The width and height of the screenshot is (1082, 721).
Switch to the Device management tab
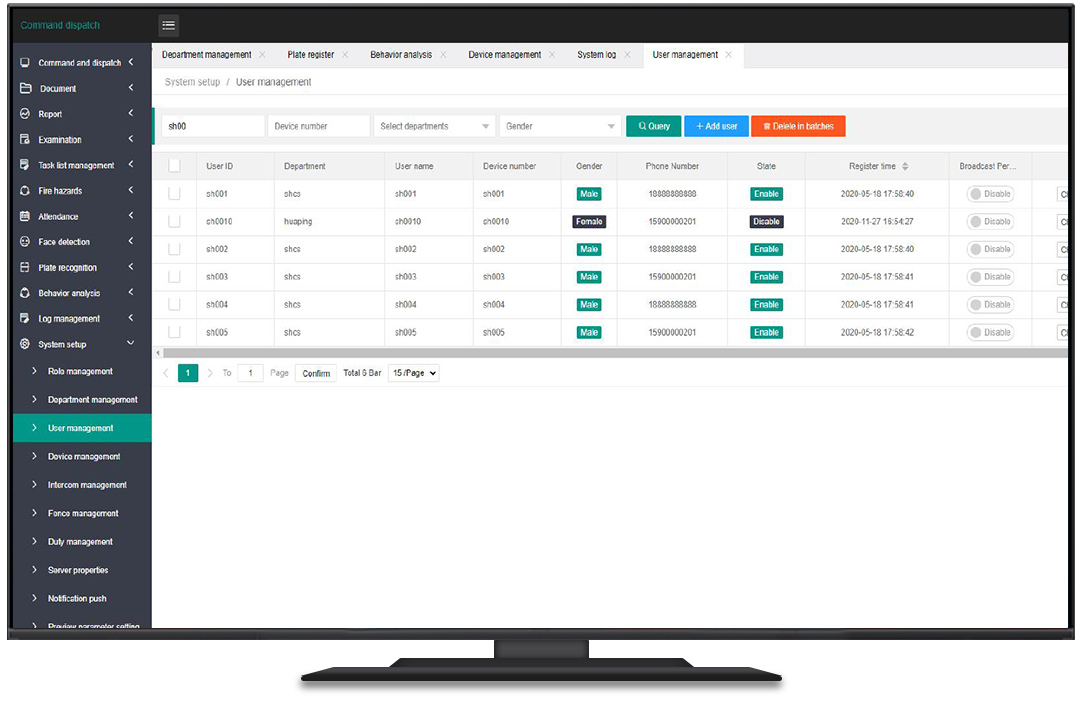pos(504,55)
